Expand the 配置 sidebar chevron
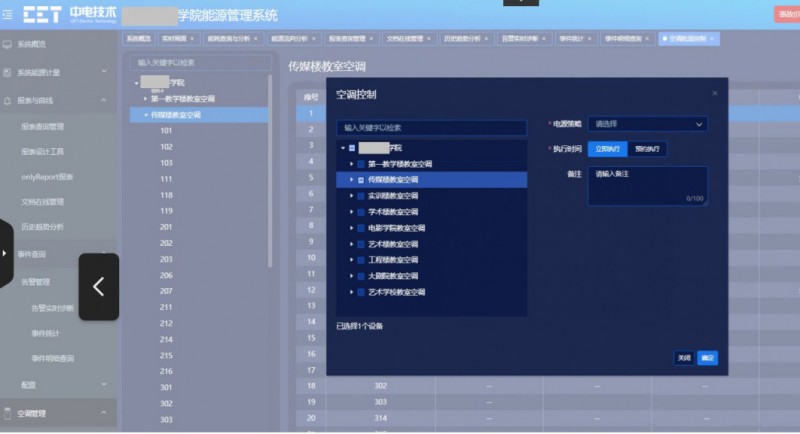Screen dimensions: 800x434 click(x=104, y=385)
